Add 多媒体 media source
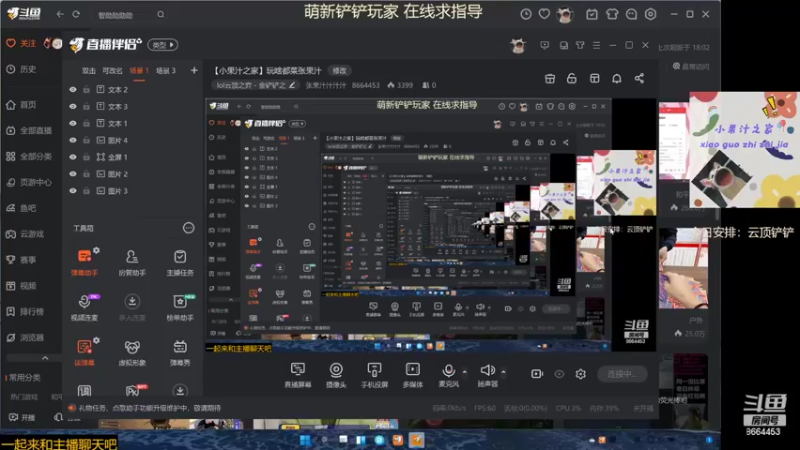 pyautogui.click(x=412, y=374)
